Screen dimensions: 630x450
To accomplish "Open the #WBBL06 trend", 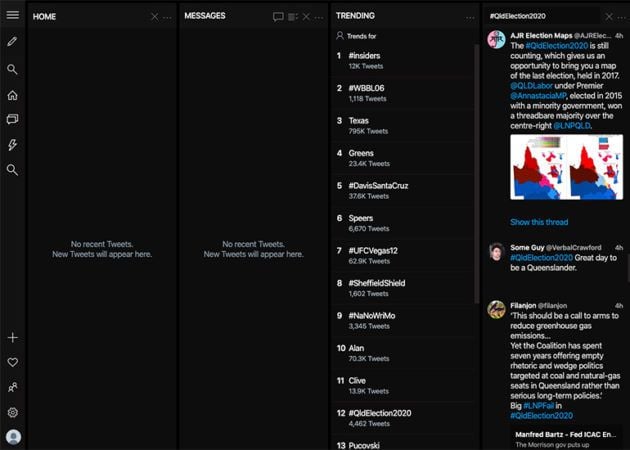I will pos(403,93).
